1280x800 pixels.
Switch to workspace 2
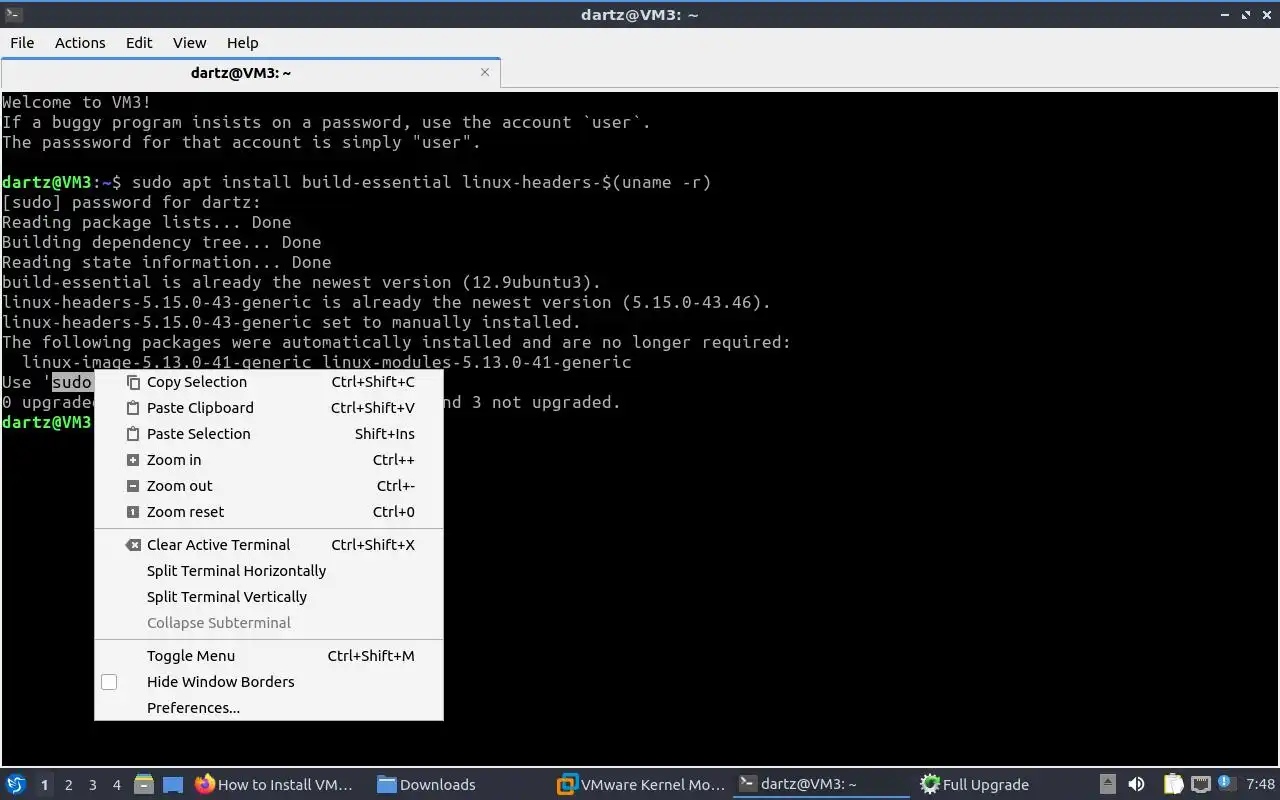click(x=69, y=785)
